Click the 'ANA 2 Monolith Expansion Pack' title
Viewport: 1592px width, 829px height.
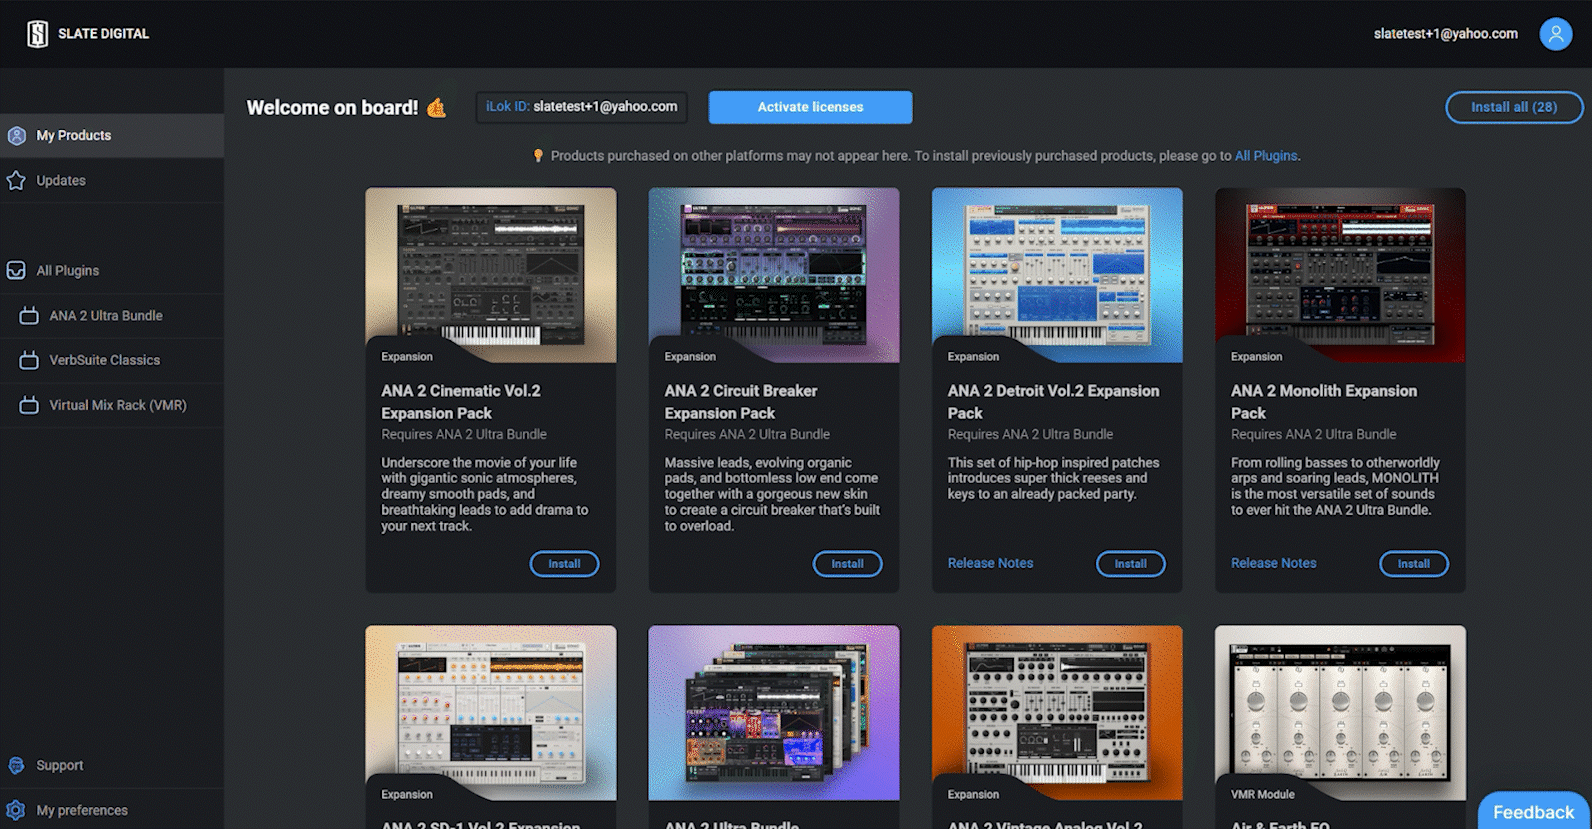click(x=1324, y=402)
